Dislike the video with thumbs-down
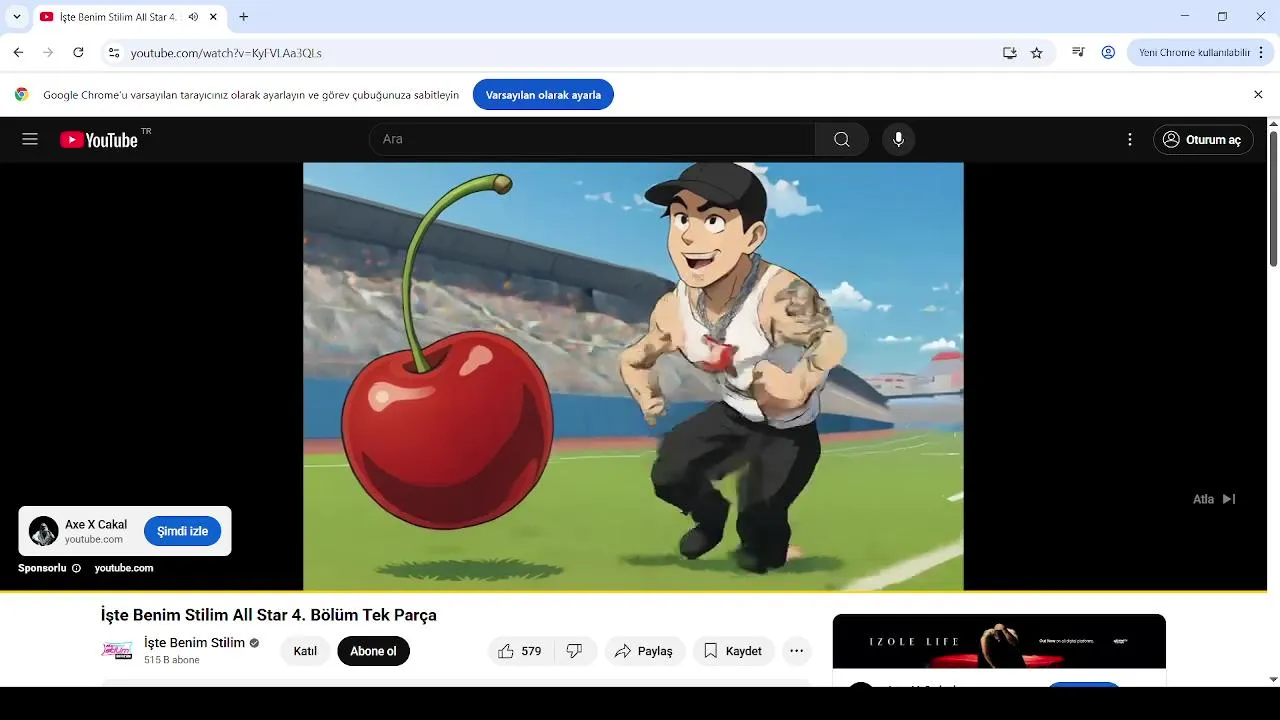This screenshot has height=720, width=1280. coord(575,651)
